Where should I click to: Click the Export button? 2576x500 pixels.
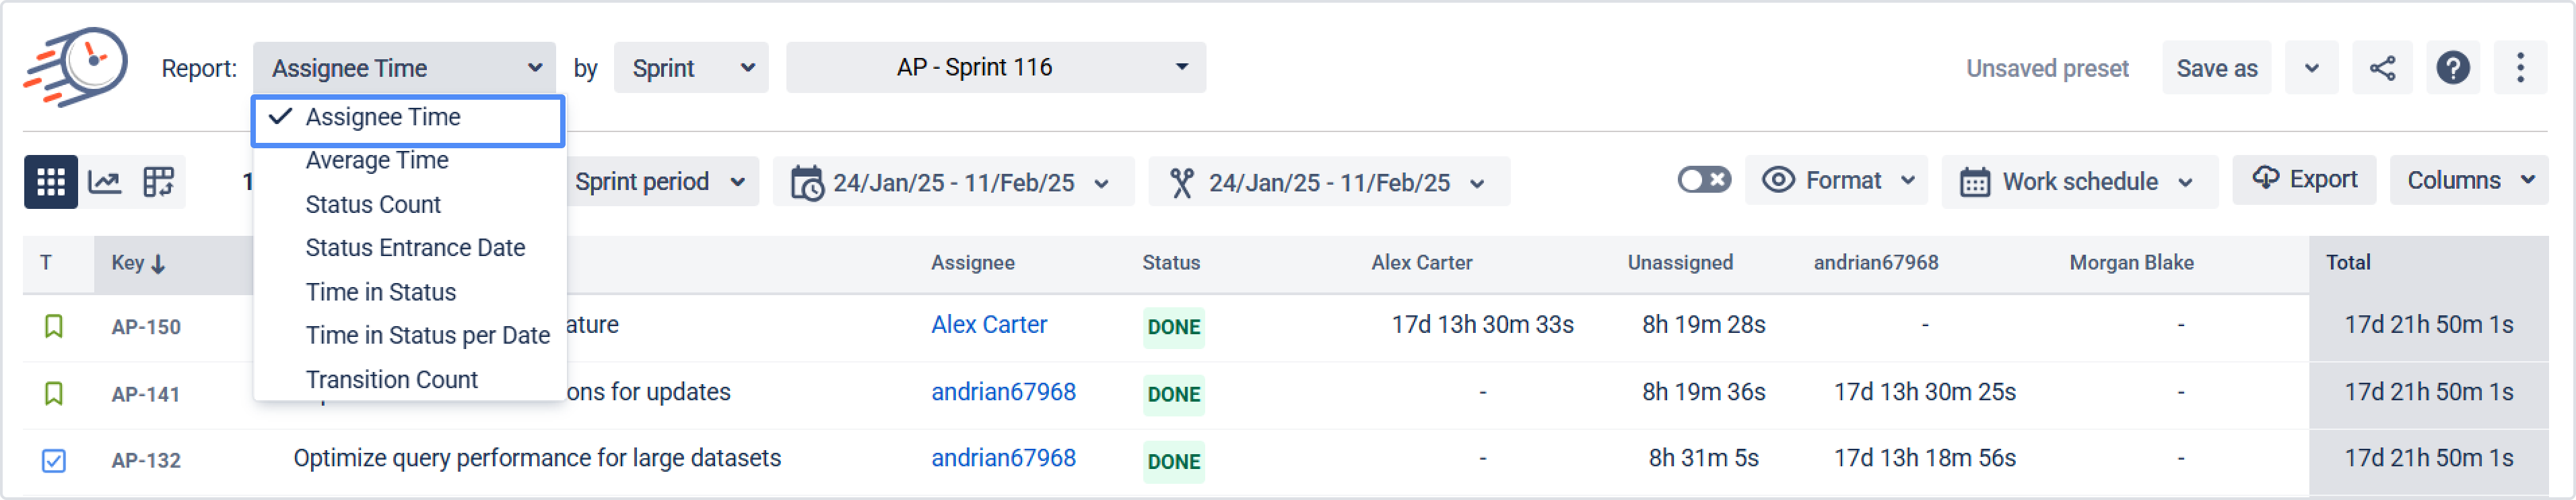[x=2304, y=180]
